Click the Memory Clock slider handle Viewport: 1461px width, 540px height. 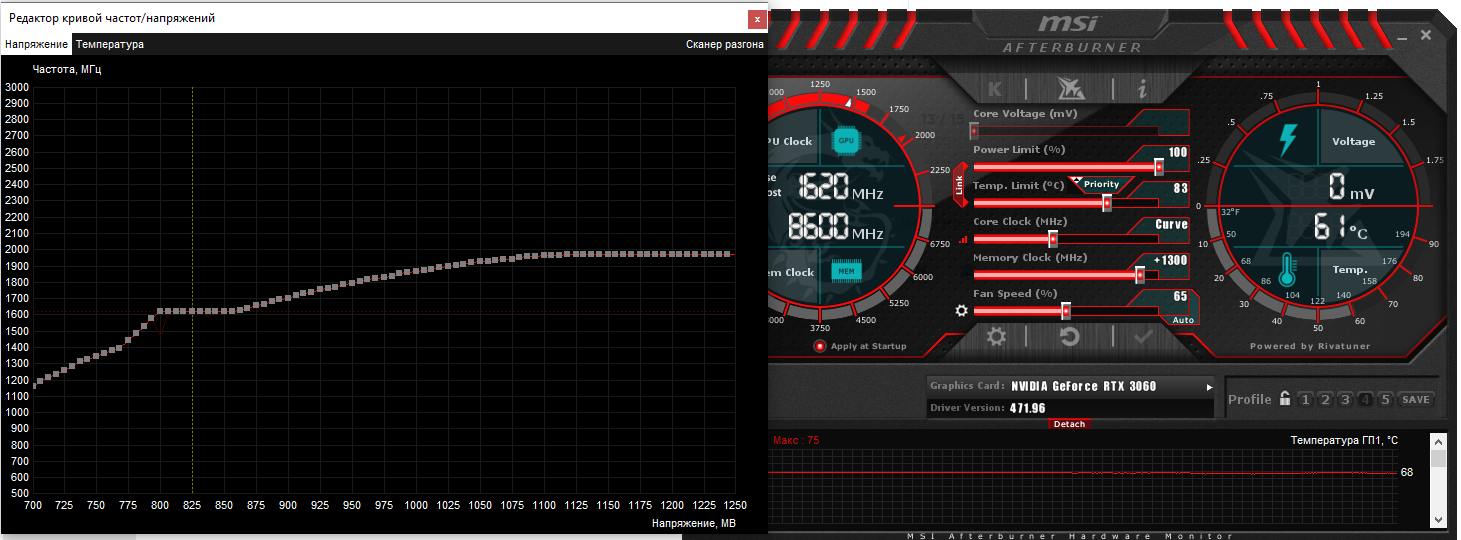(1140, 274)
